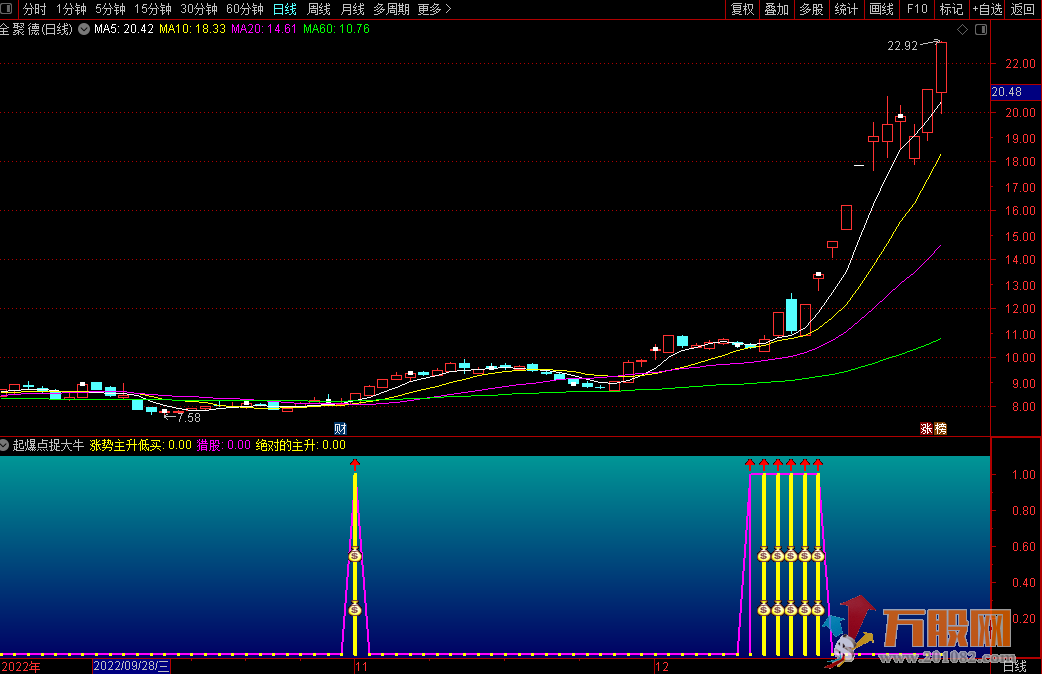The image size is (1042, 674).
Task: Click the red up-arrow above November spike
Action: tap(354, 464)
